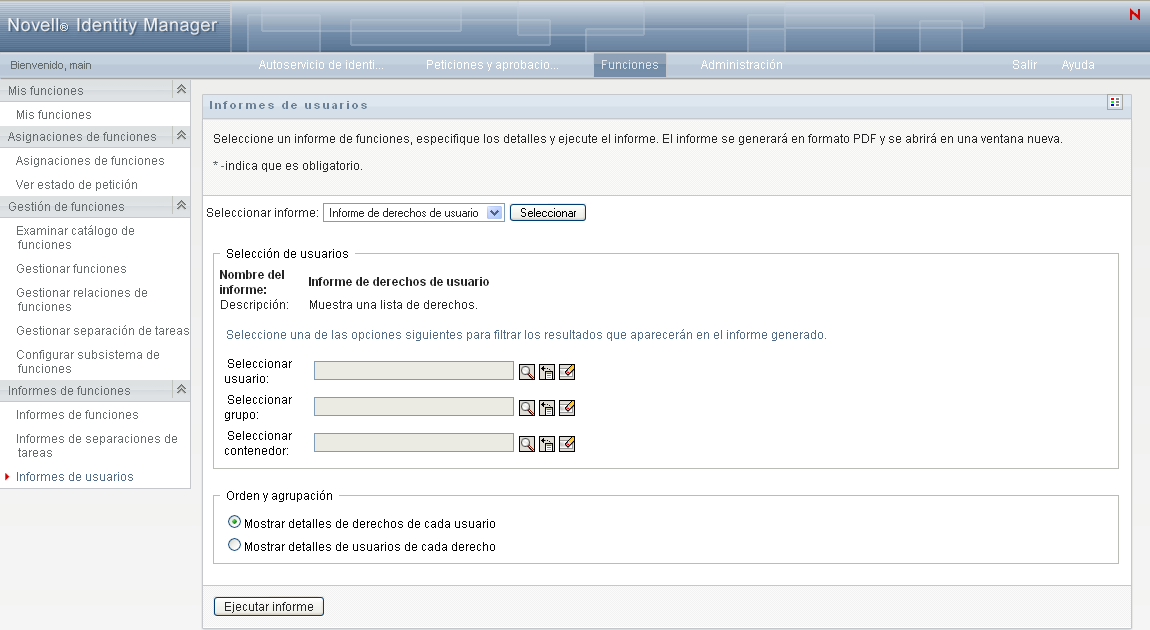Open the search lookup for Seleccionar usuario

click(527, 372)
